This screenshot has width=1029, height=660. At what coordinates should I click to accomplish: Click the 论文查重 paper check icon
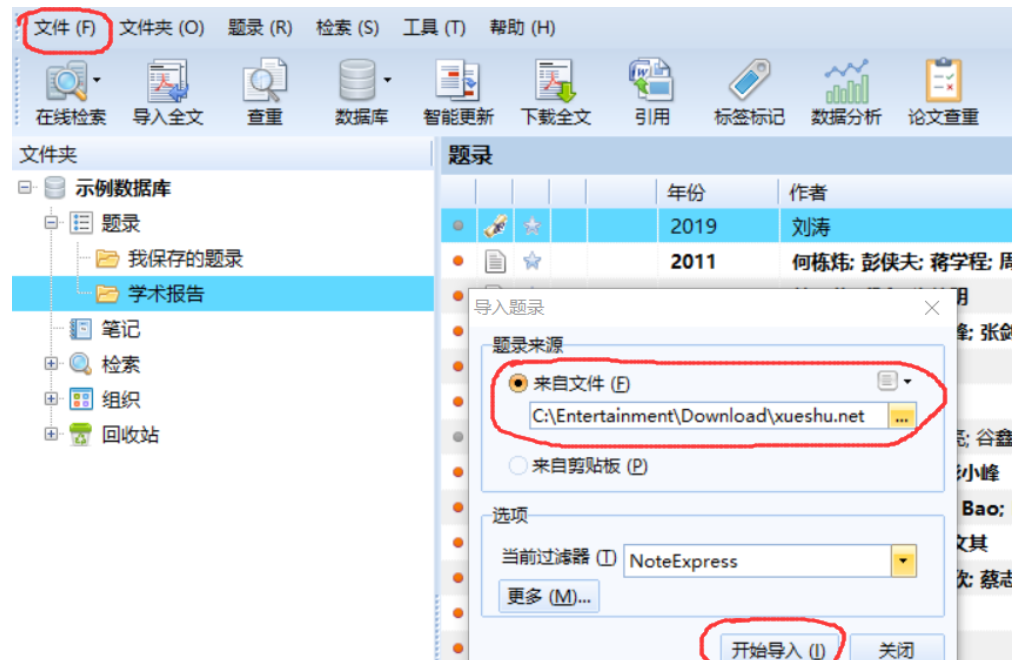942,82
